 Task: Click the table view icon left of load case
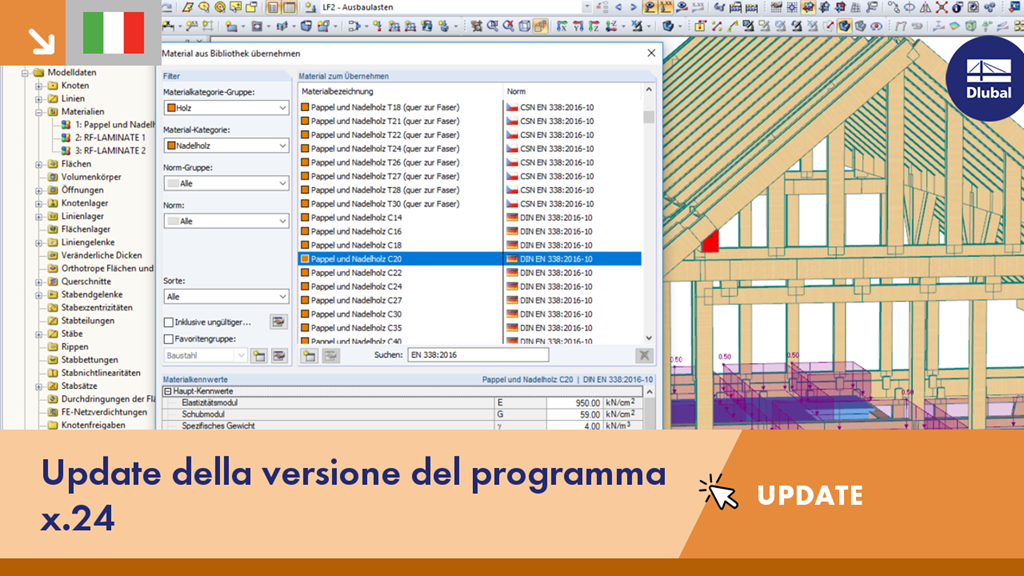pos(289,7)
